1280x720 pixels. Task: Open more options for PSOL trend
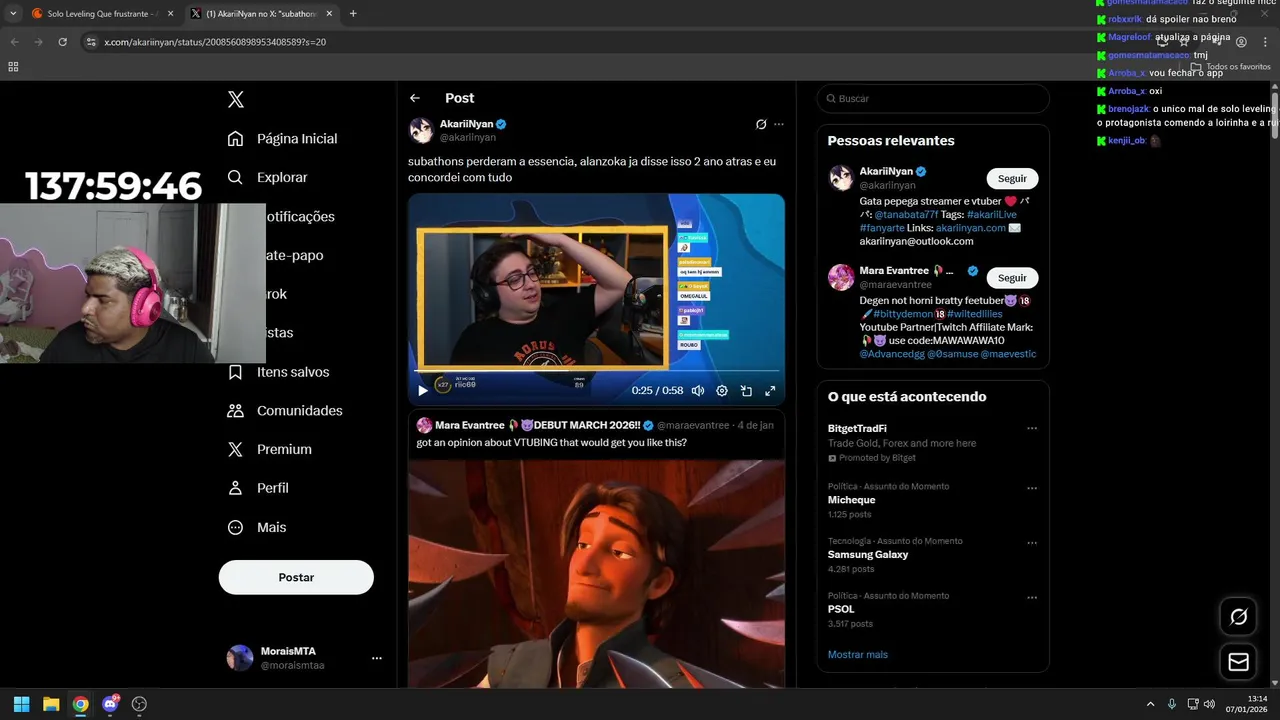(x=1032, y=597)
